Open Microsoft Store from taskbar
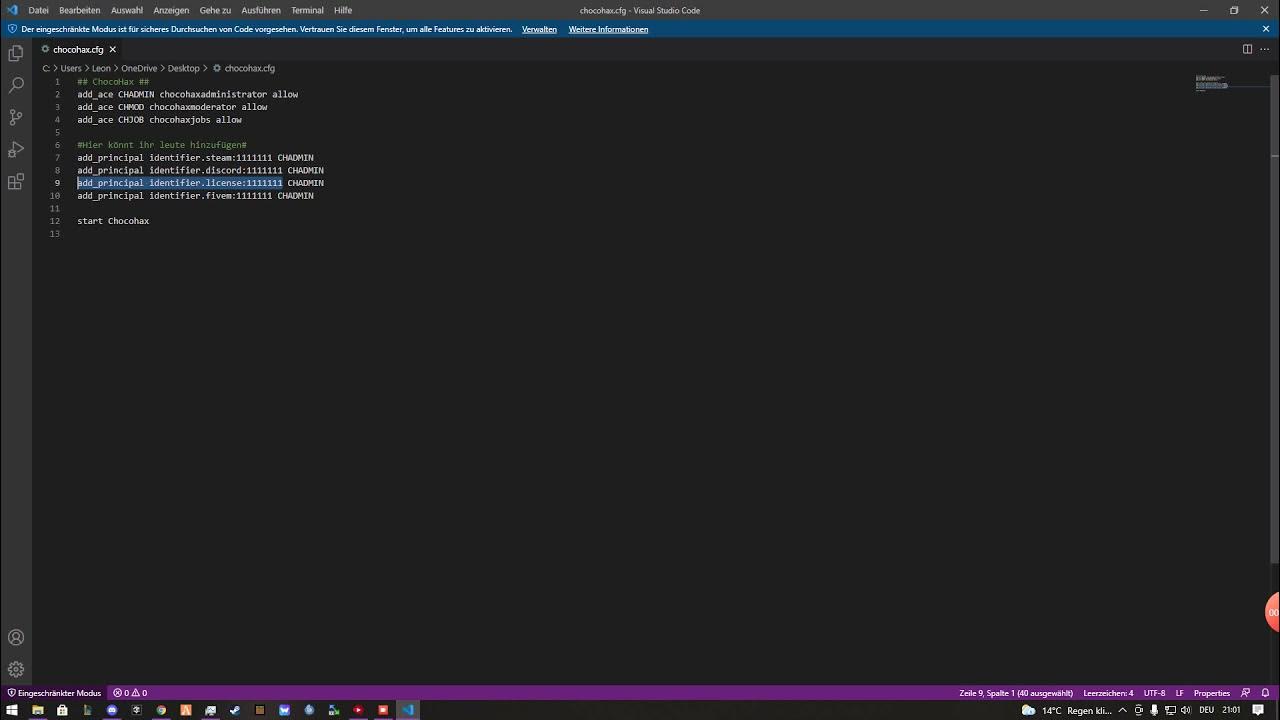This screenshot has width=1280, height=720. (x=62, y=710)
